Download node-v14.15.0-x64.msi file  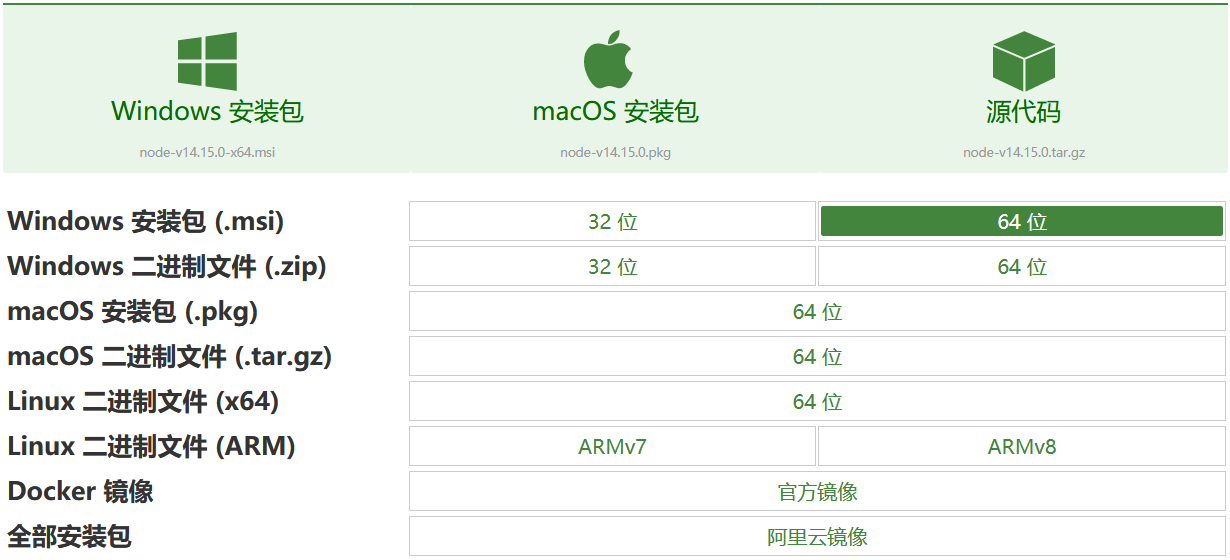pos(207,153)
